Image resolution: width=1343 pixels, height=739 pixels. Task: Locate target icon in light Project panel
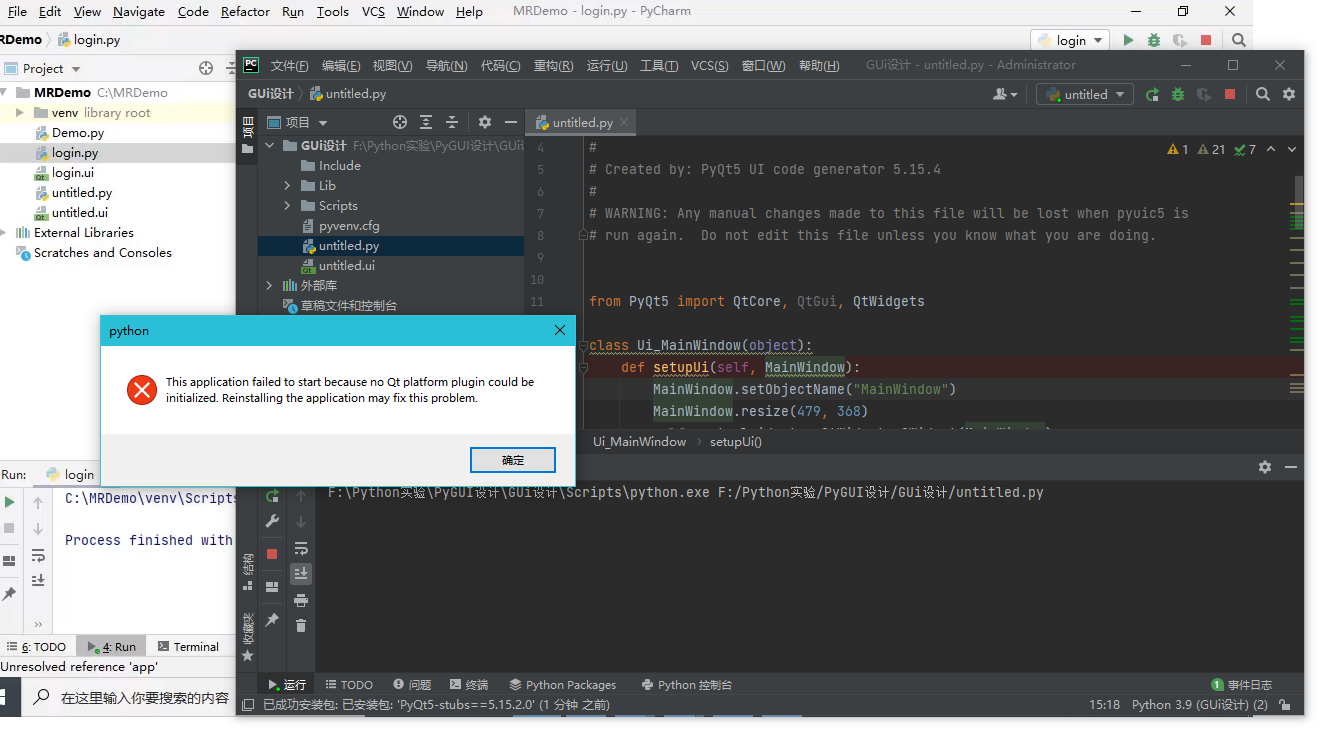[206, 68]
